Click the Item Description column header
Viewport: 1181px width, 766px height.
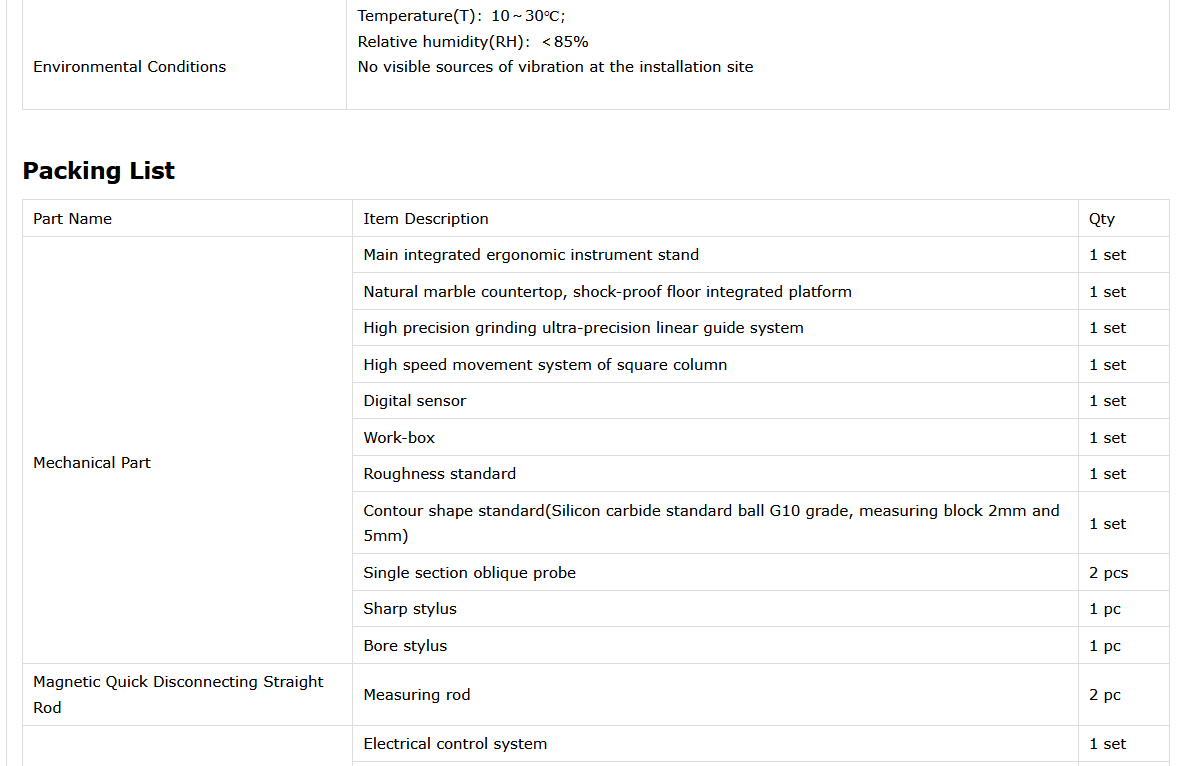pos(426,219)
